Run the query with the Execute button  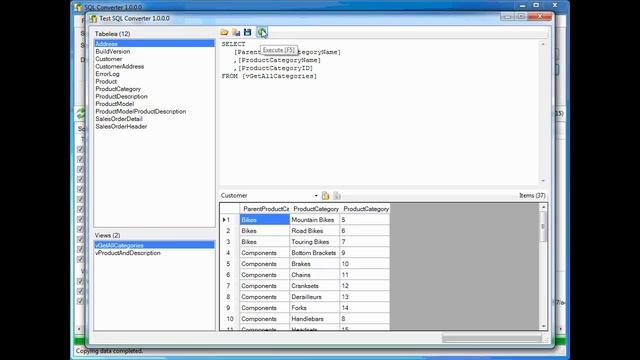262,32
